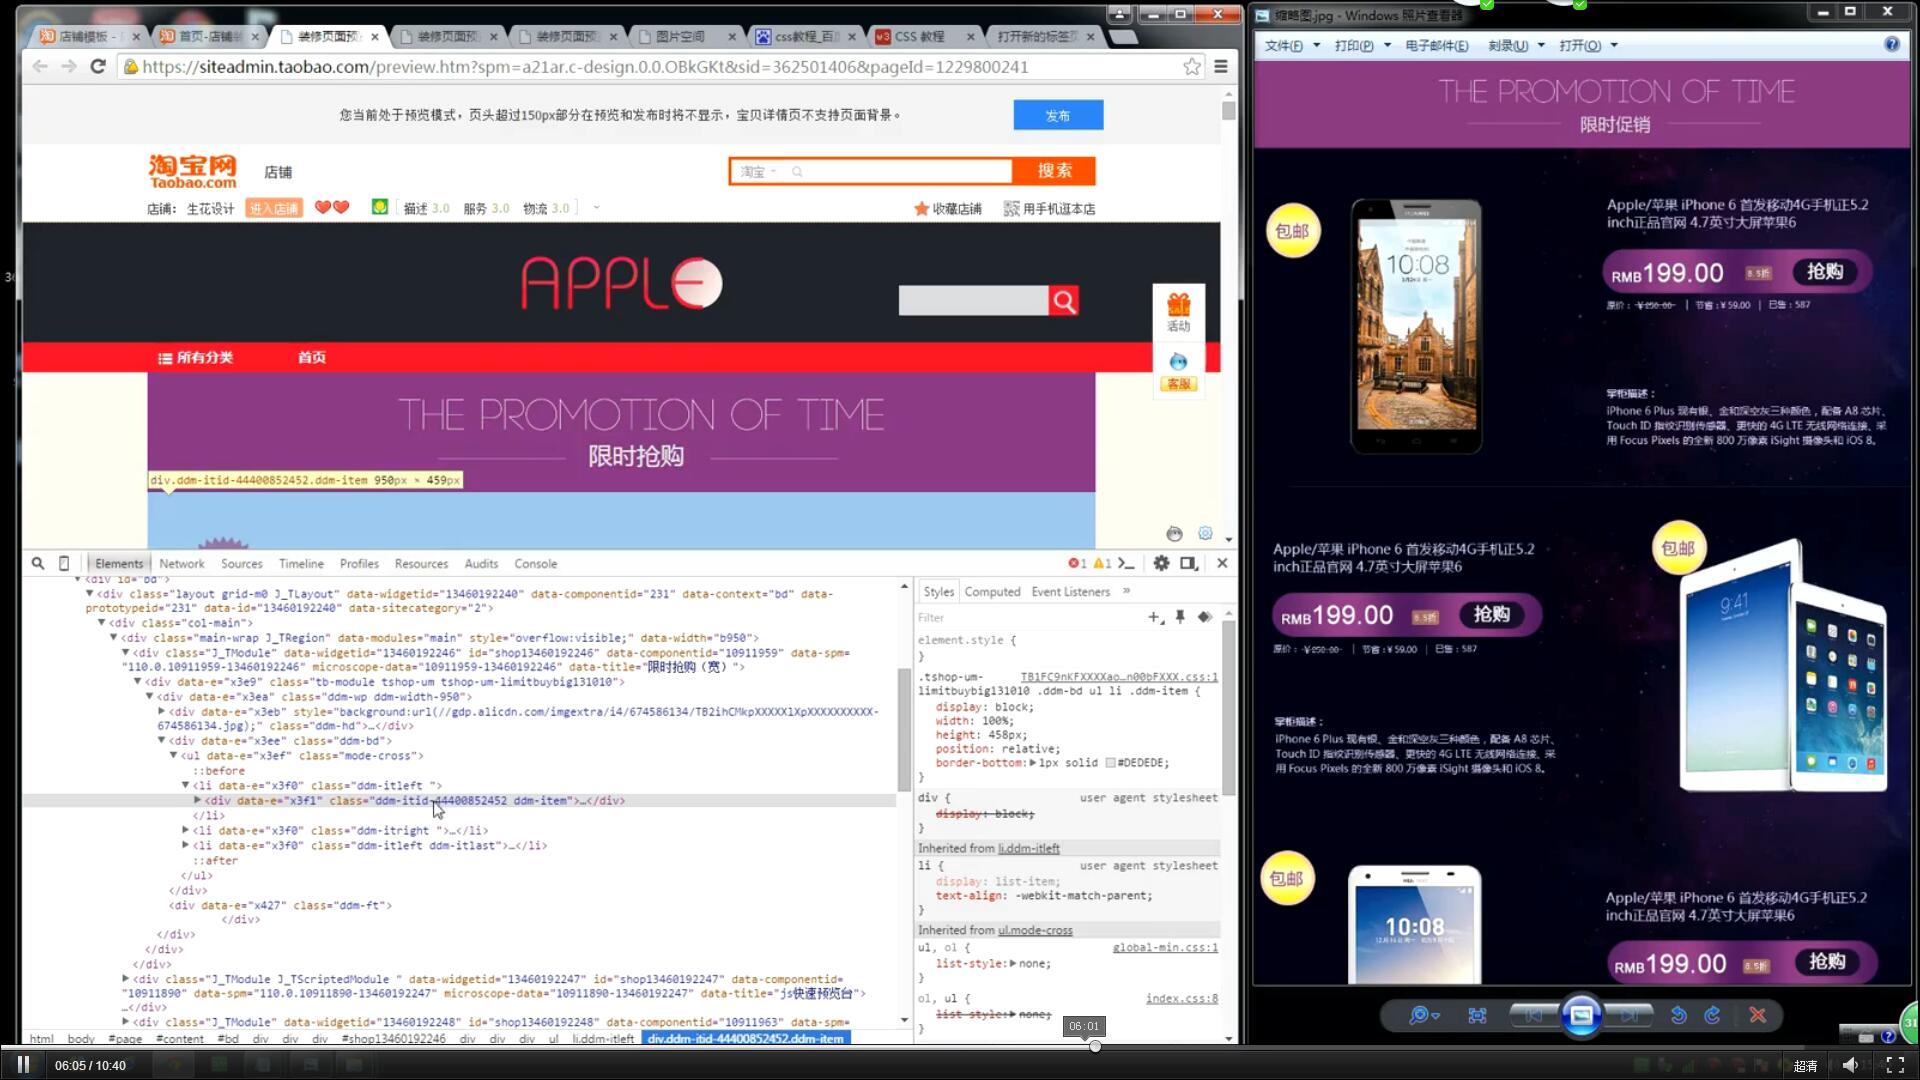Open the TB1FC9nKFXXXXao css source link

tap(1119, 677)
